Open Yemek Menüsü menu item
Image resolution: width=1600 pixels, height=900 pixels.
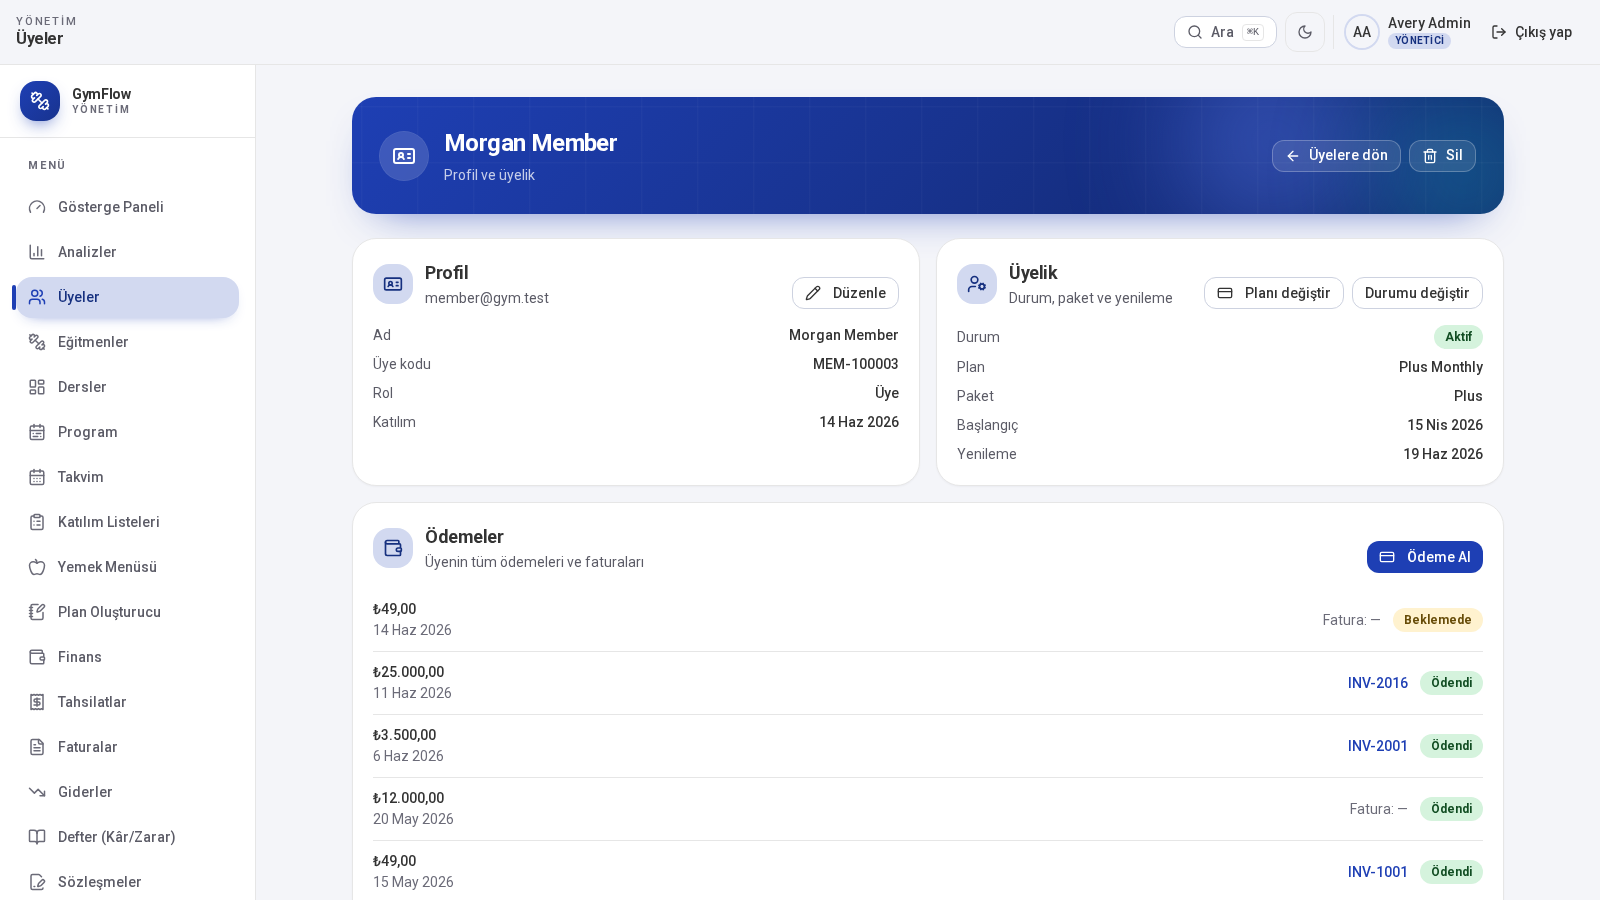pos(128,567)
